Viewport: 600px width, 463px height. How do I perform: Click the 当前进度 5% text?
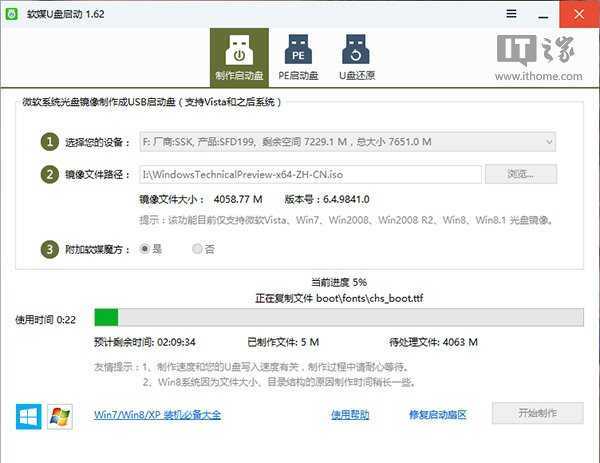(x=339, y=282)
